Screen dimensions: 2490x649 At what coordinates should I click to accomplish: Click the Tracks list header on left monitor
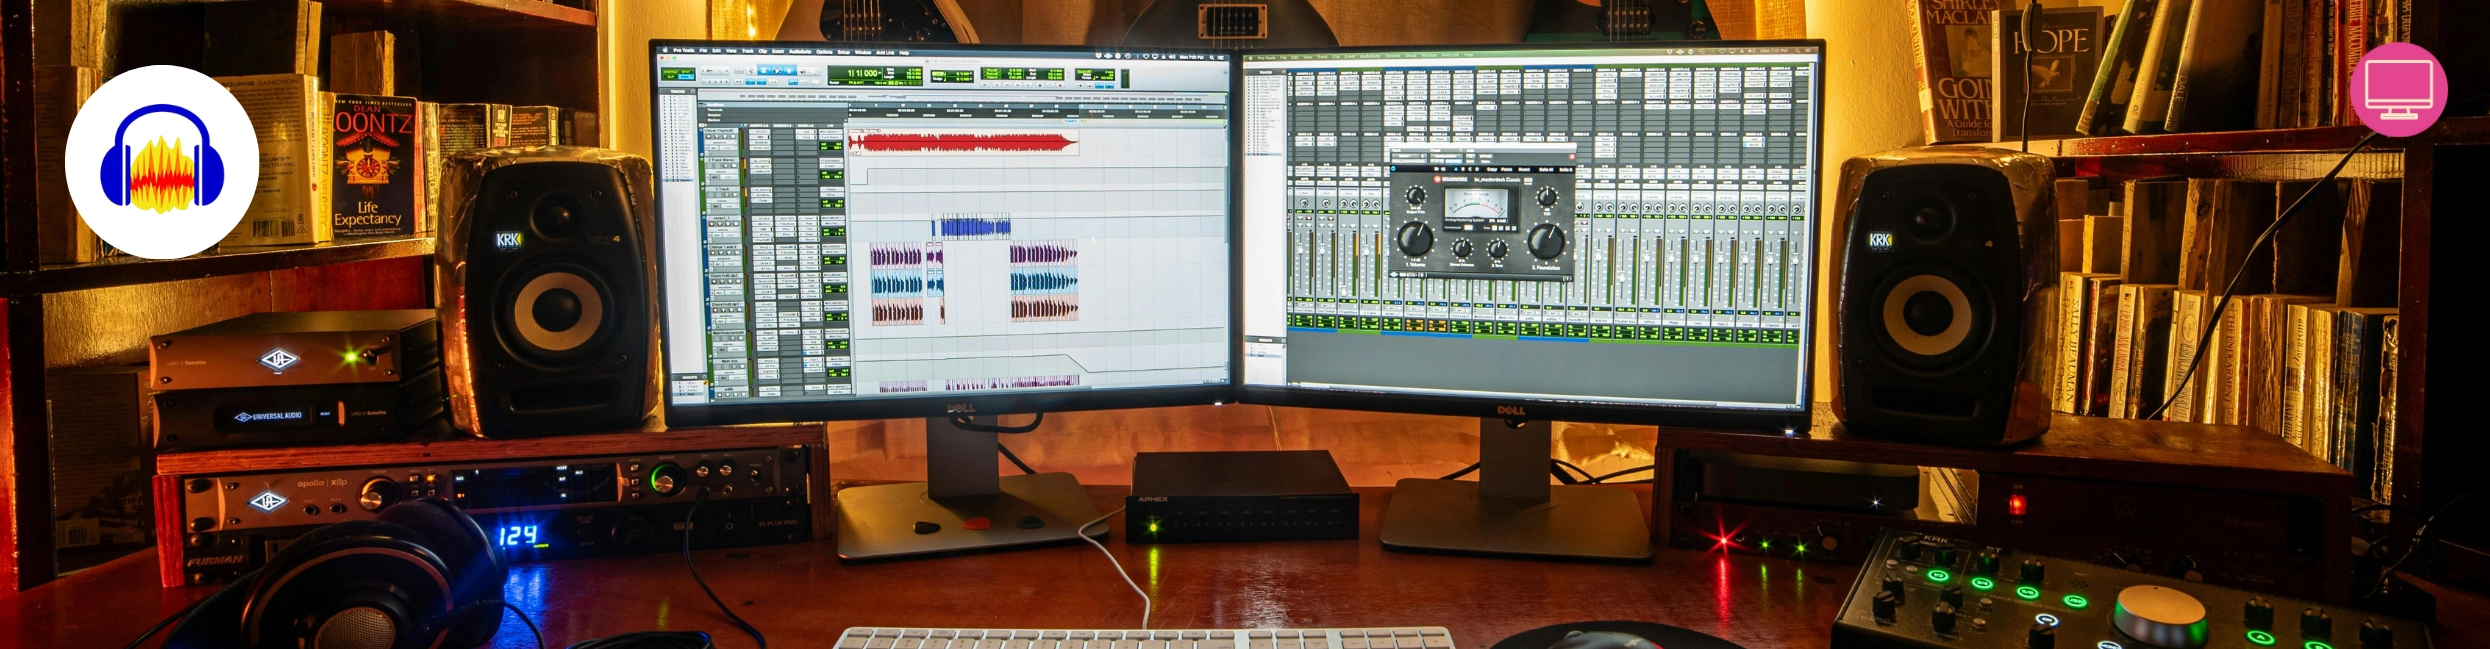[x=679, y=91]
